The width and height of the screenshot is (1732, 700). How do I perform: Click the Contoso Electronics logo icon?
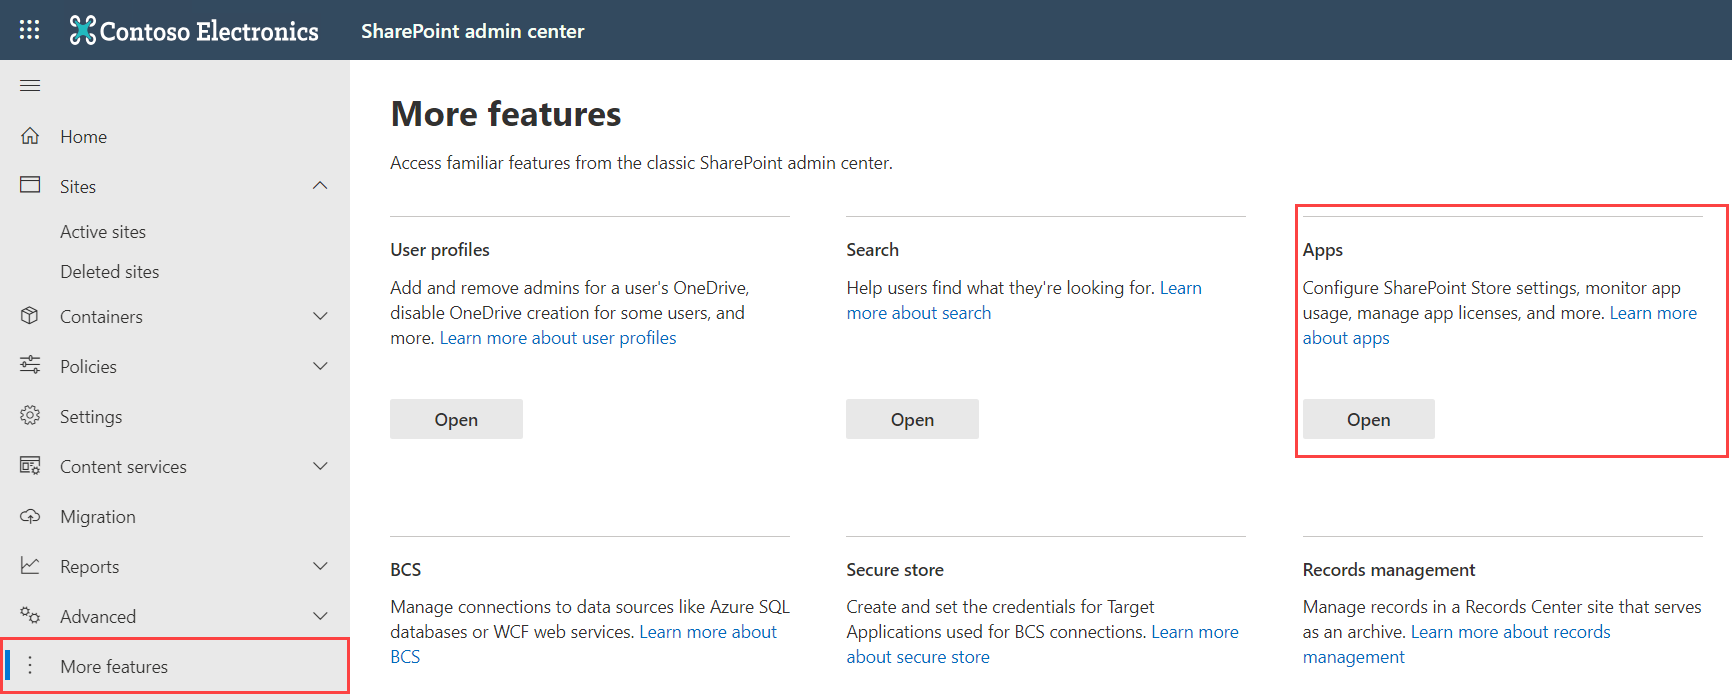pos(83,30)
